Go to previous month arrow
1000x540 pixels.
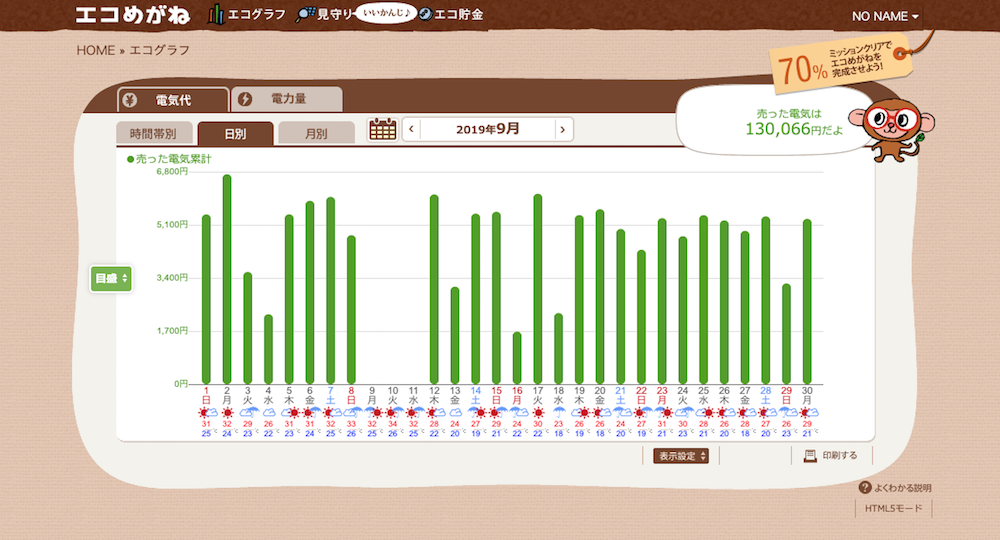tap(411, 129)
